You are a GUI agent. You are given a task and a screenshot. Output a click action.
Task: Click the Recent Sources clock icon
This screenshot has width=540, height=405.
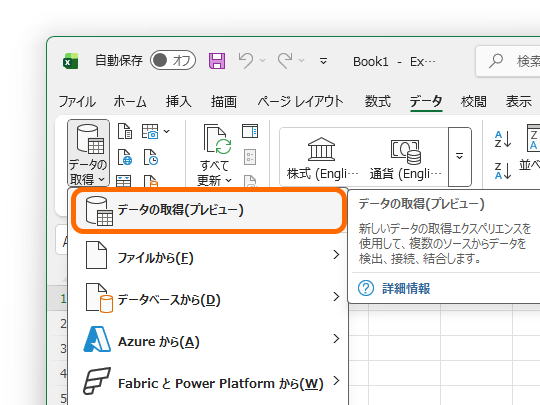coord(151,157)
